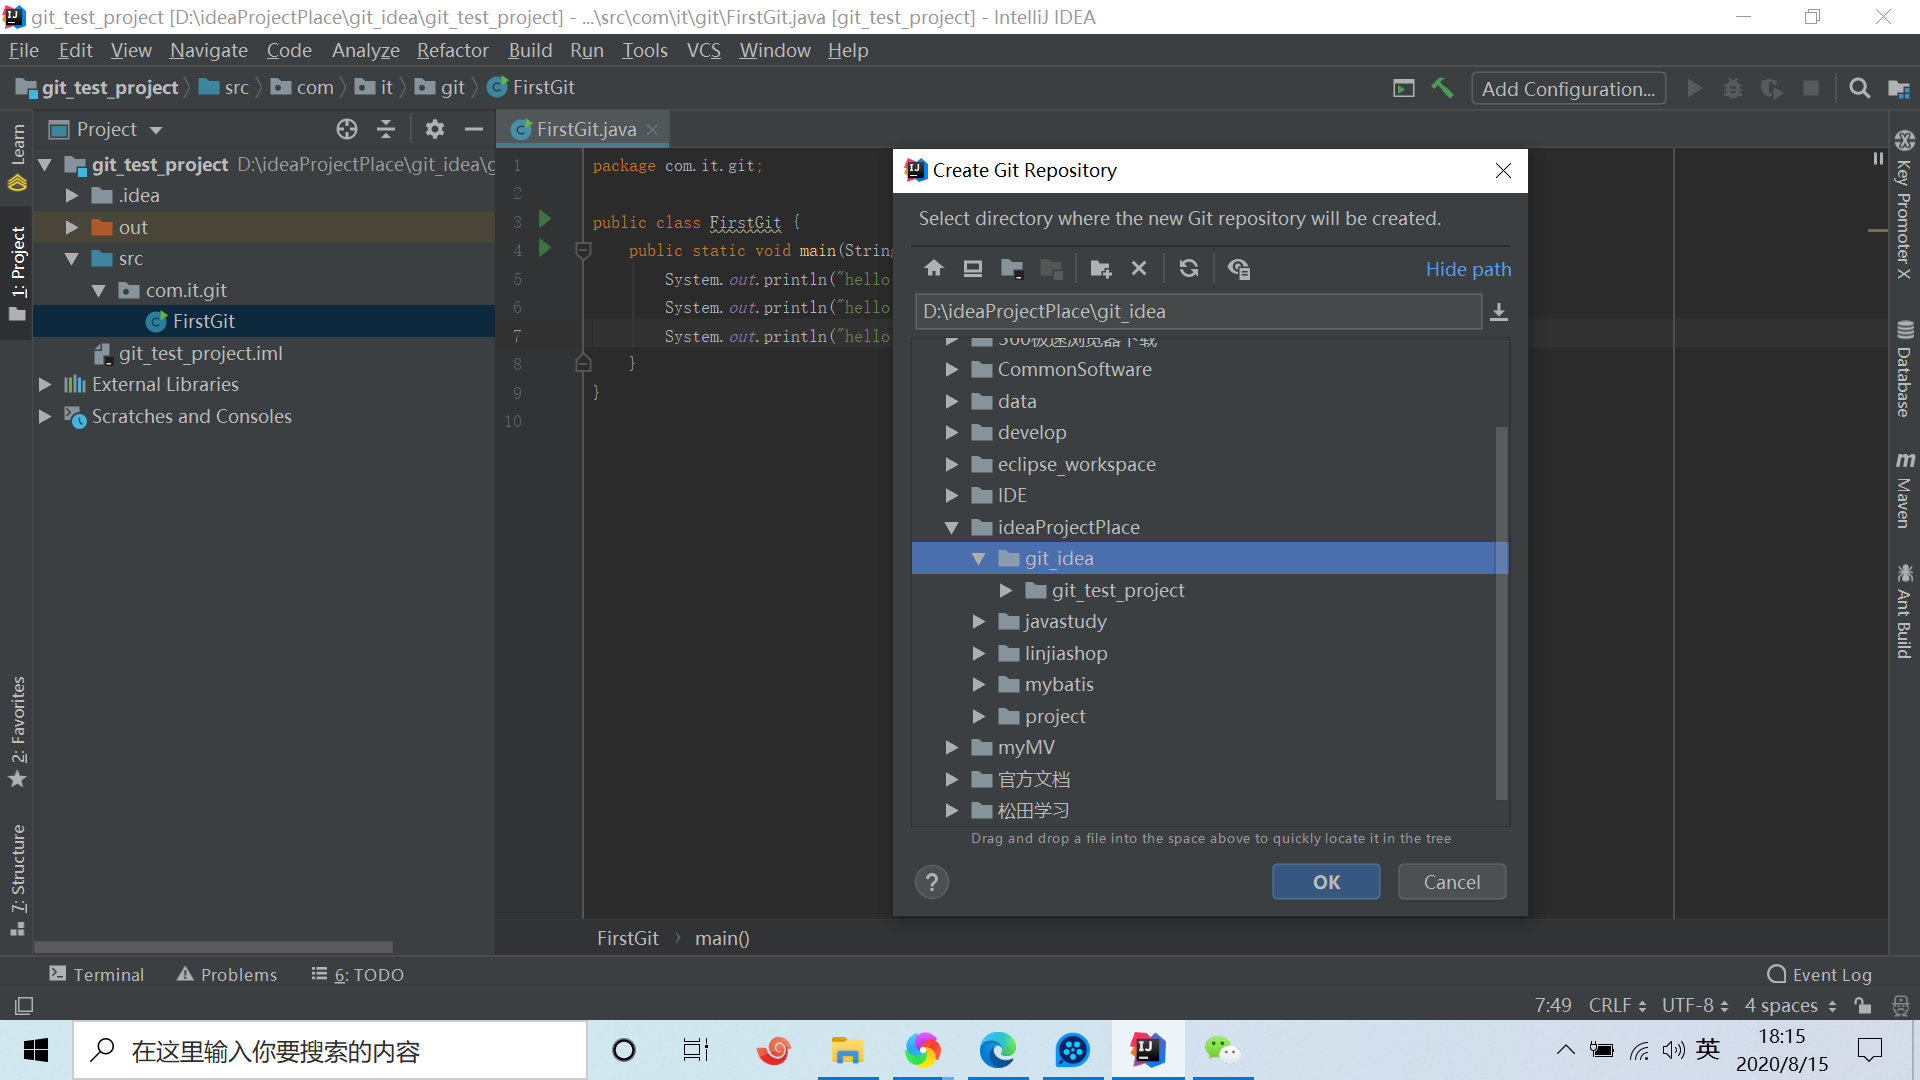The height and width of the screenshot is (1080, 1920).
Task: Jump to Desktop directory in dialog toolbar
Action: 972,268
